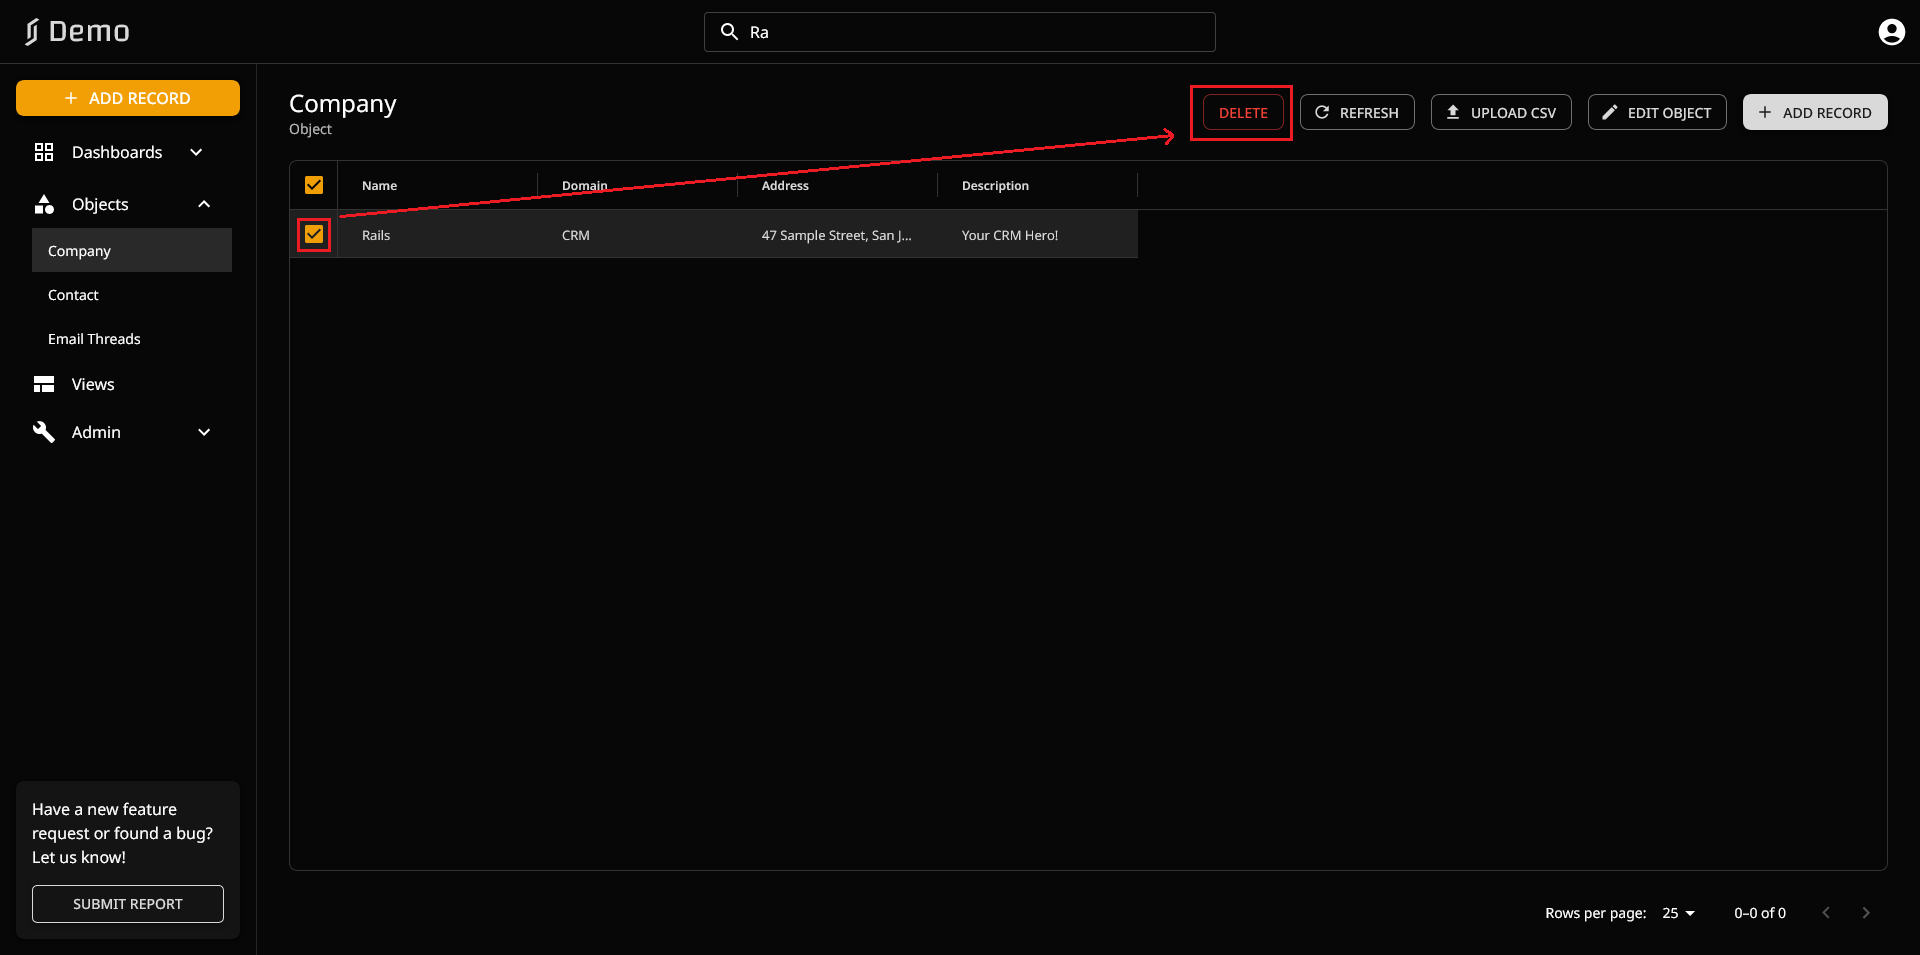Click the Admin wrench icon

pos(44,432)
